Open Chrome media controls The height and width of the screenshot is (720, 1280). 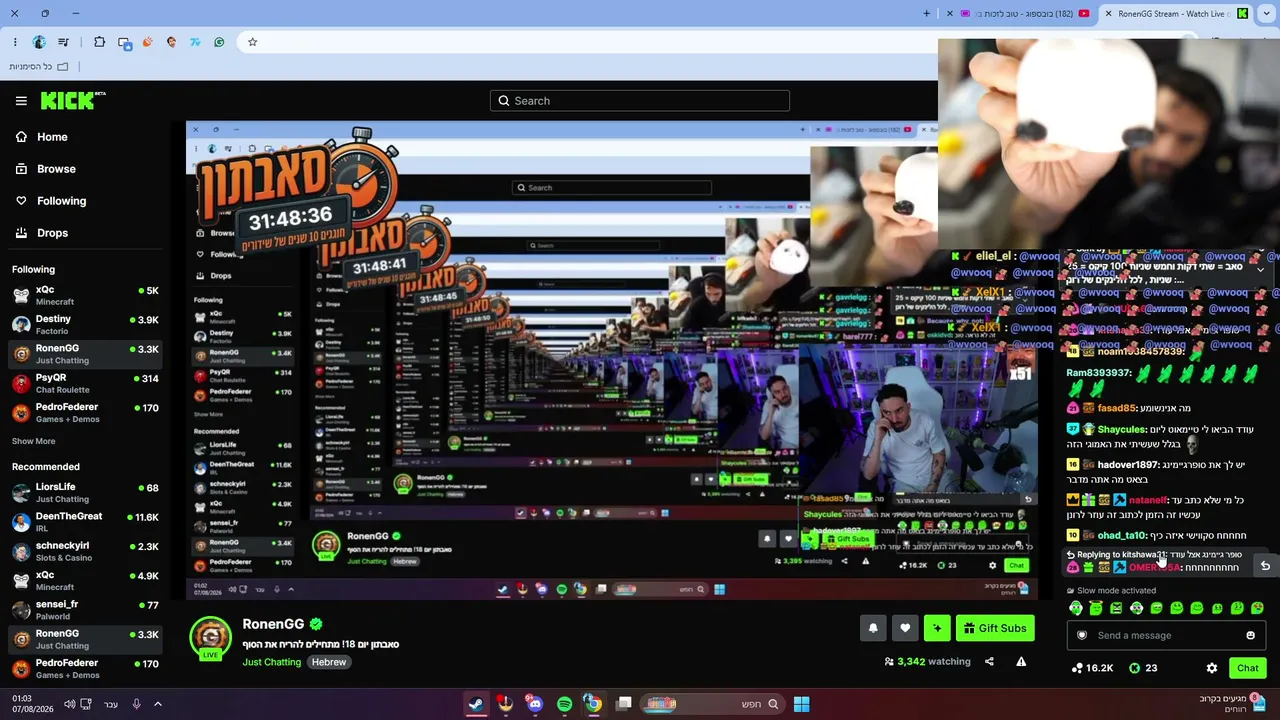64,42
